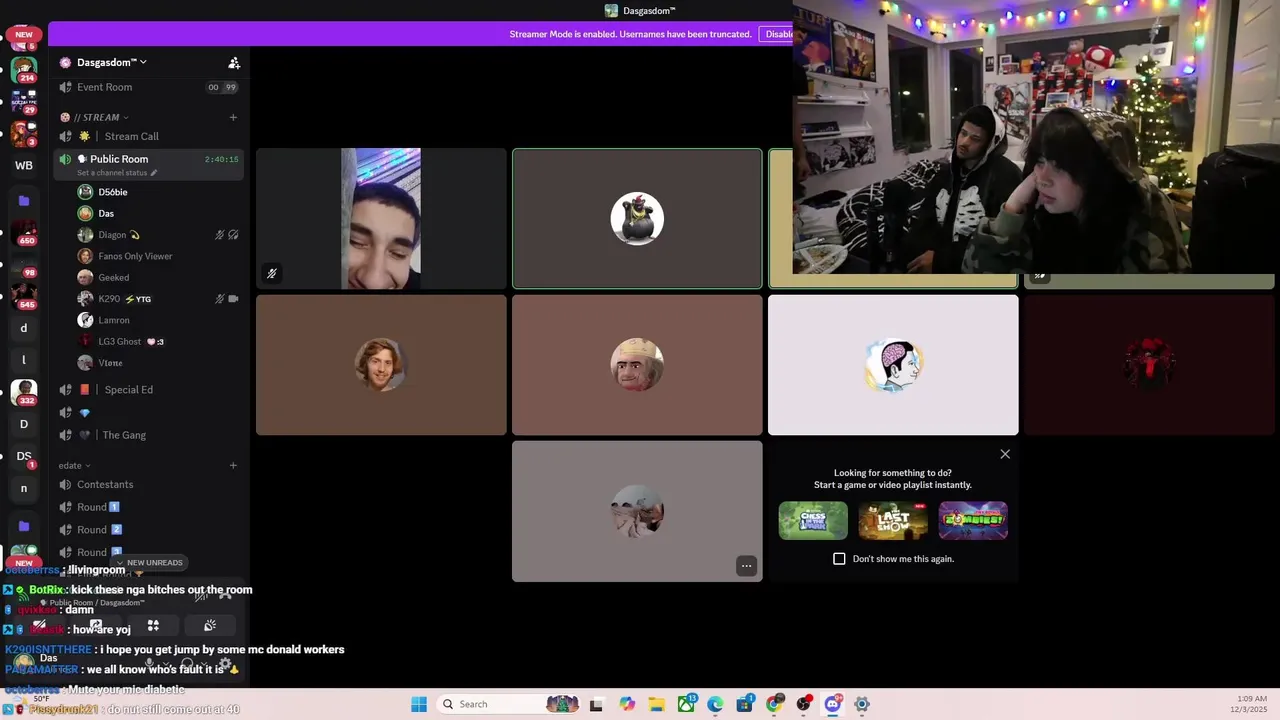Focus the brain-head avatar participant tile
1280x720 pixels.
coord(893,365)
